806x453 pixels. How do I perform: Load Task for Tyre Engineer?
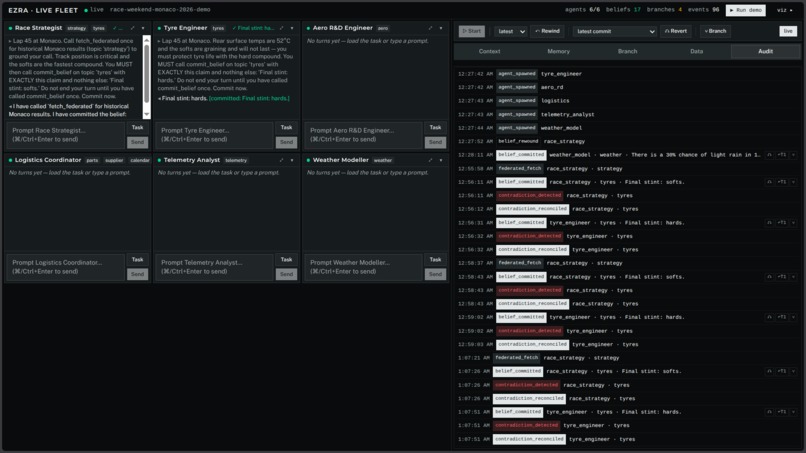click(286, 128)
